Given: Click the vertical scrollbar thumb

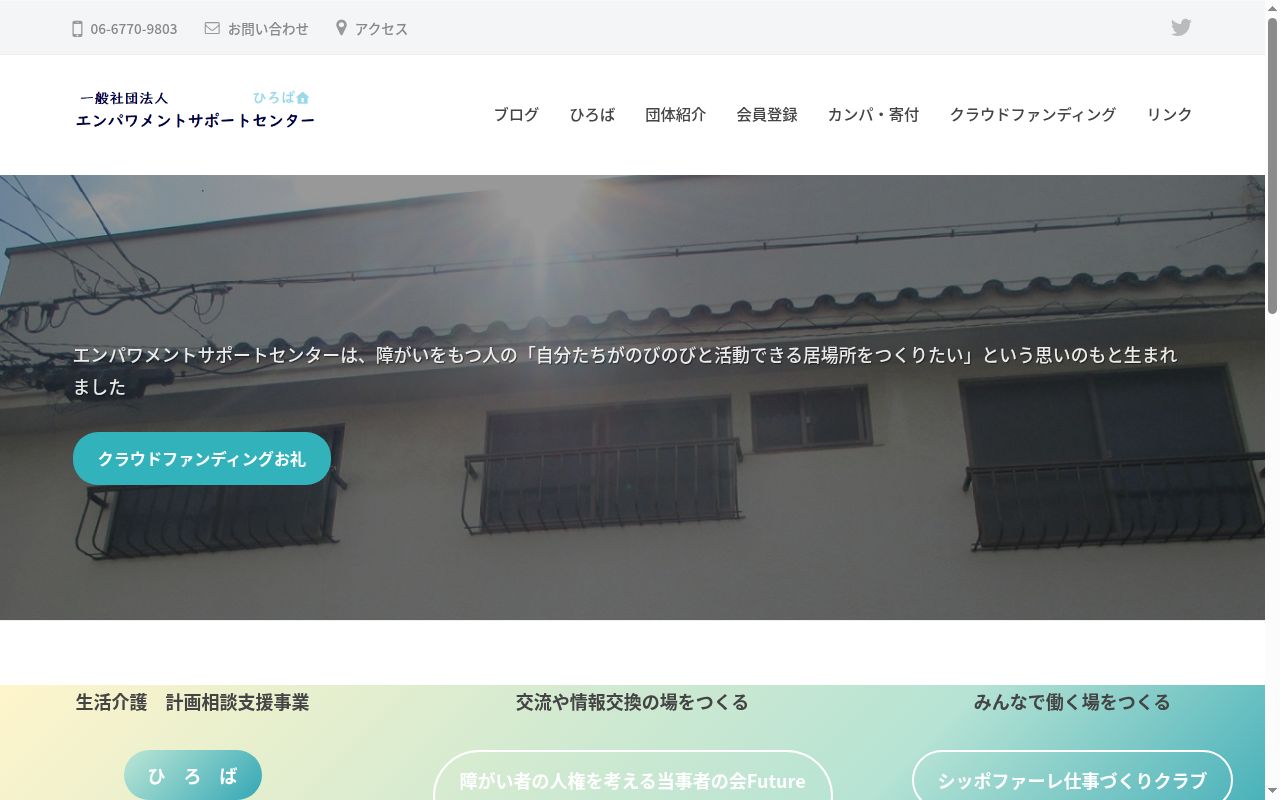Looking at the screenshot, I should [1272, 165].
